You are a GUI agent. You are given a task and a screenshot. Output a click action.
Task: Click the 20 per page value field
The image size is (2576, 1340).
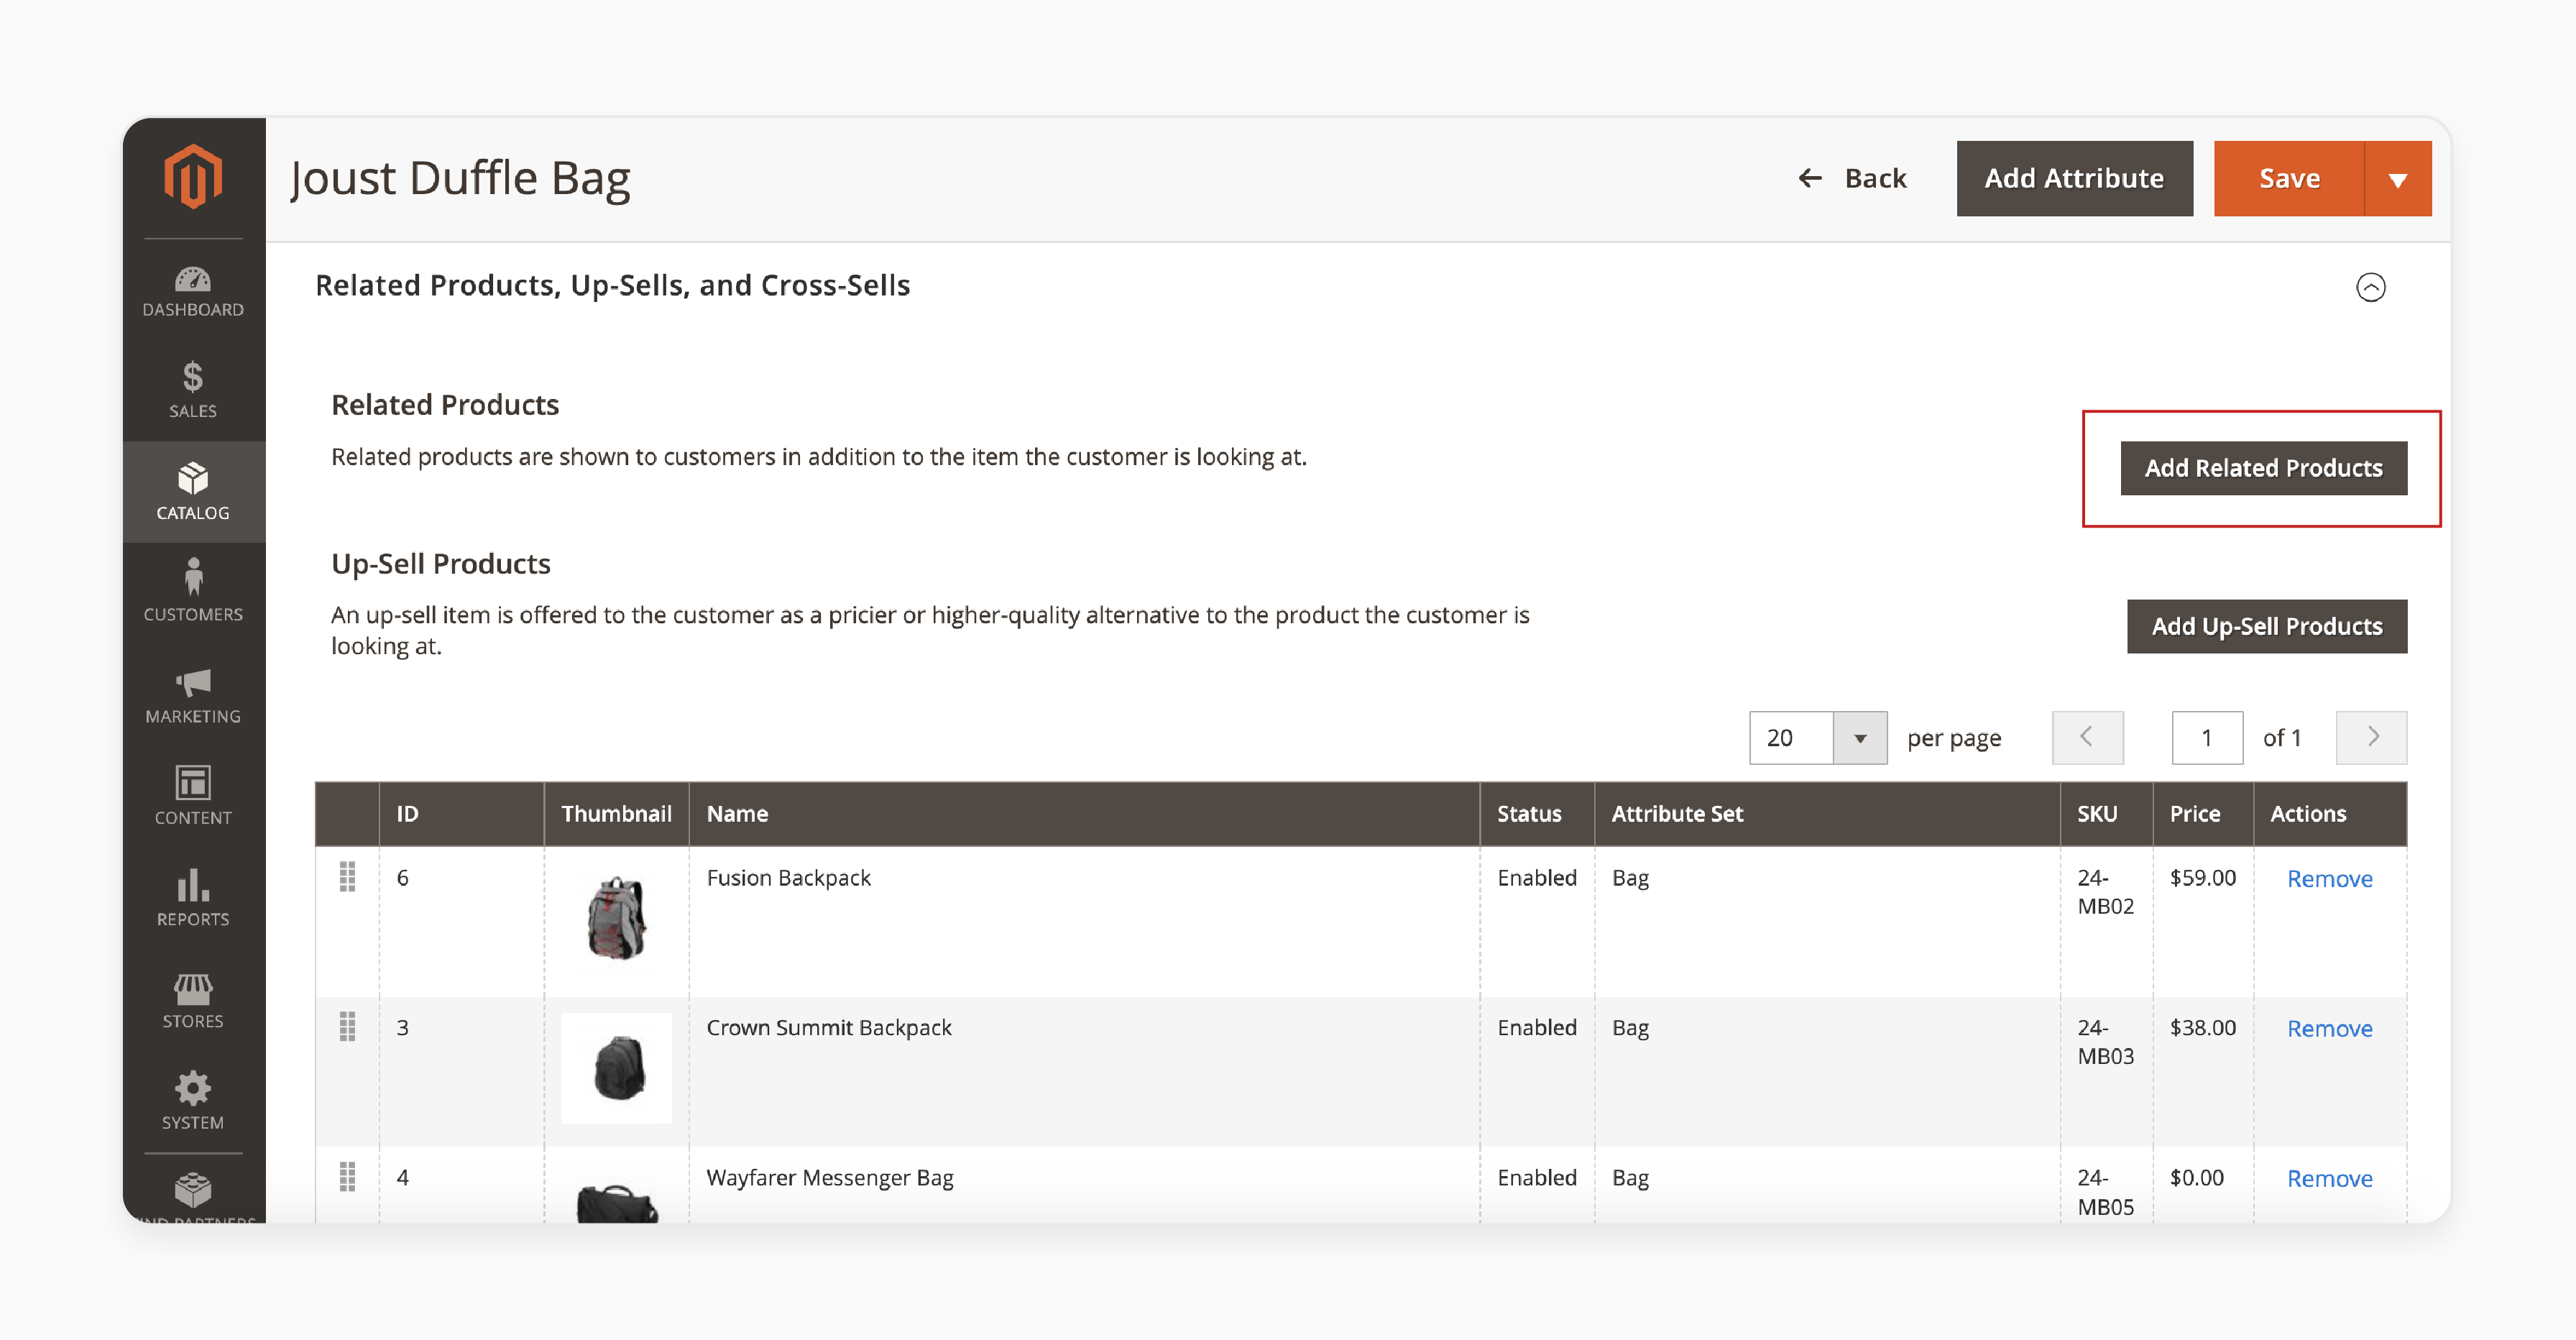(x=1791, y=738)
